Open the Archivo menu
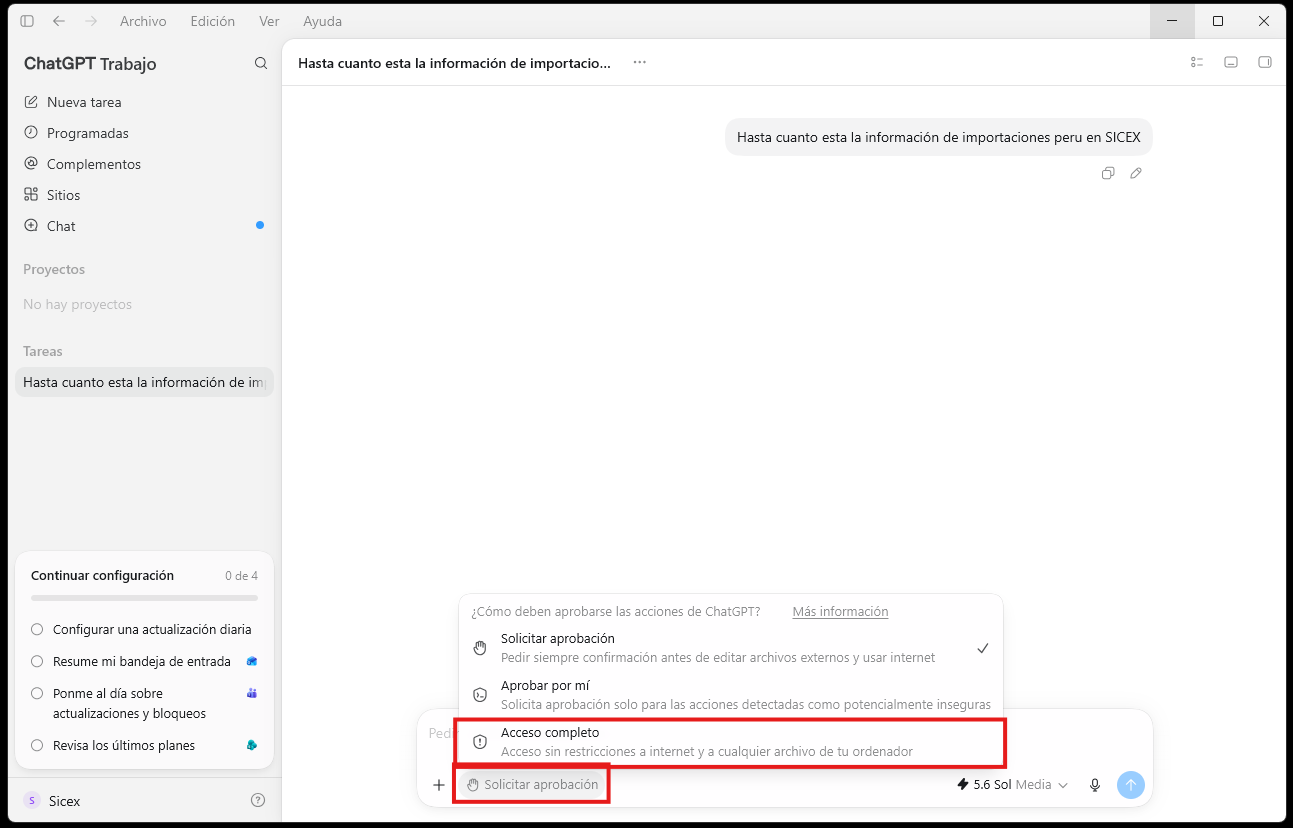The height and width of the screenshot is (828, 1293). click(143, 21)
